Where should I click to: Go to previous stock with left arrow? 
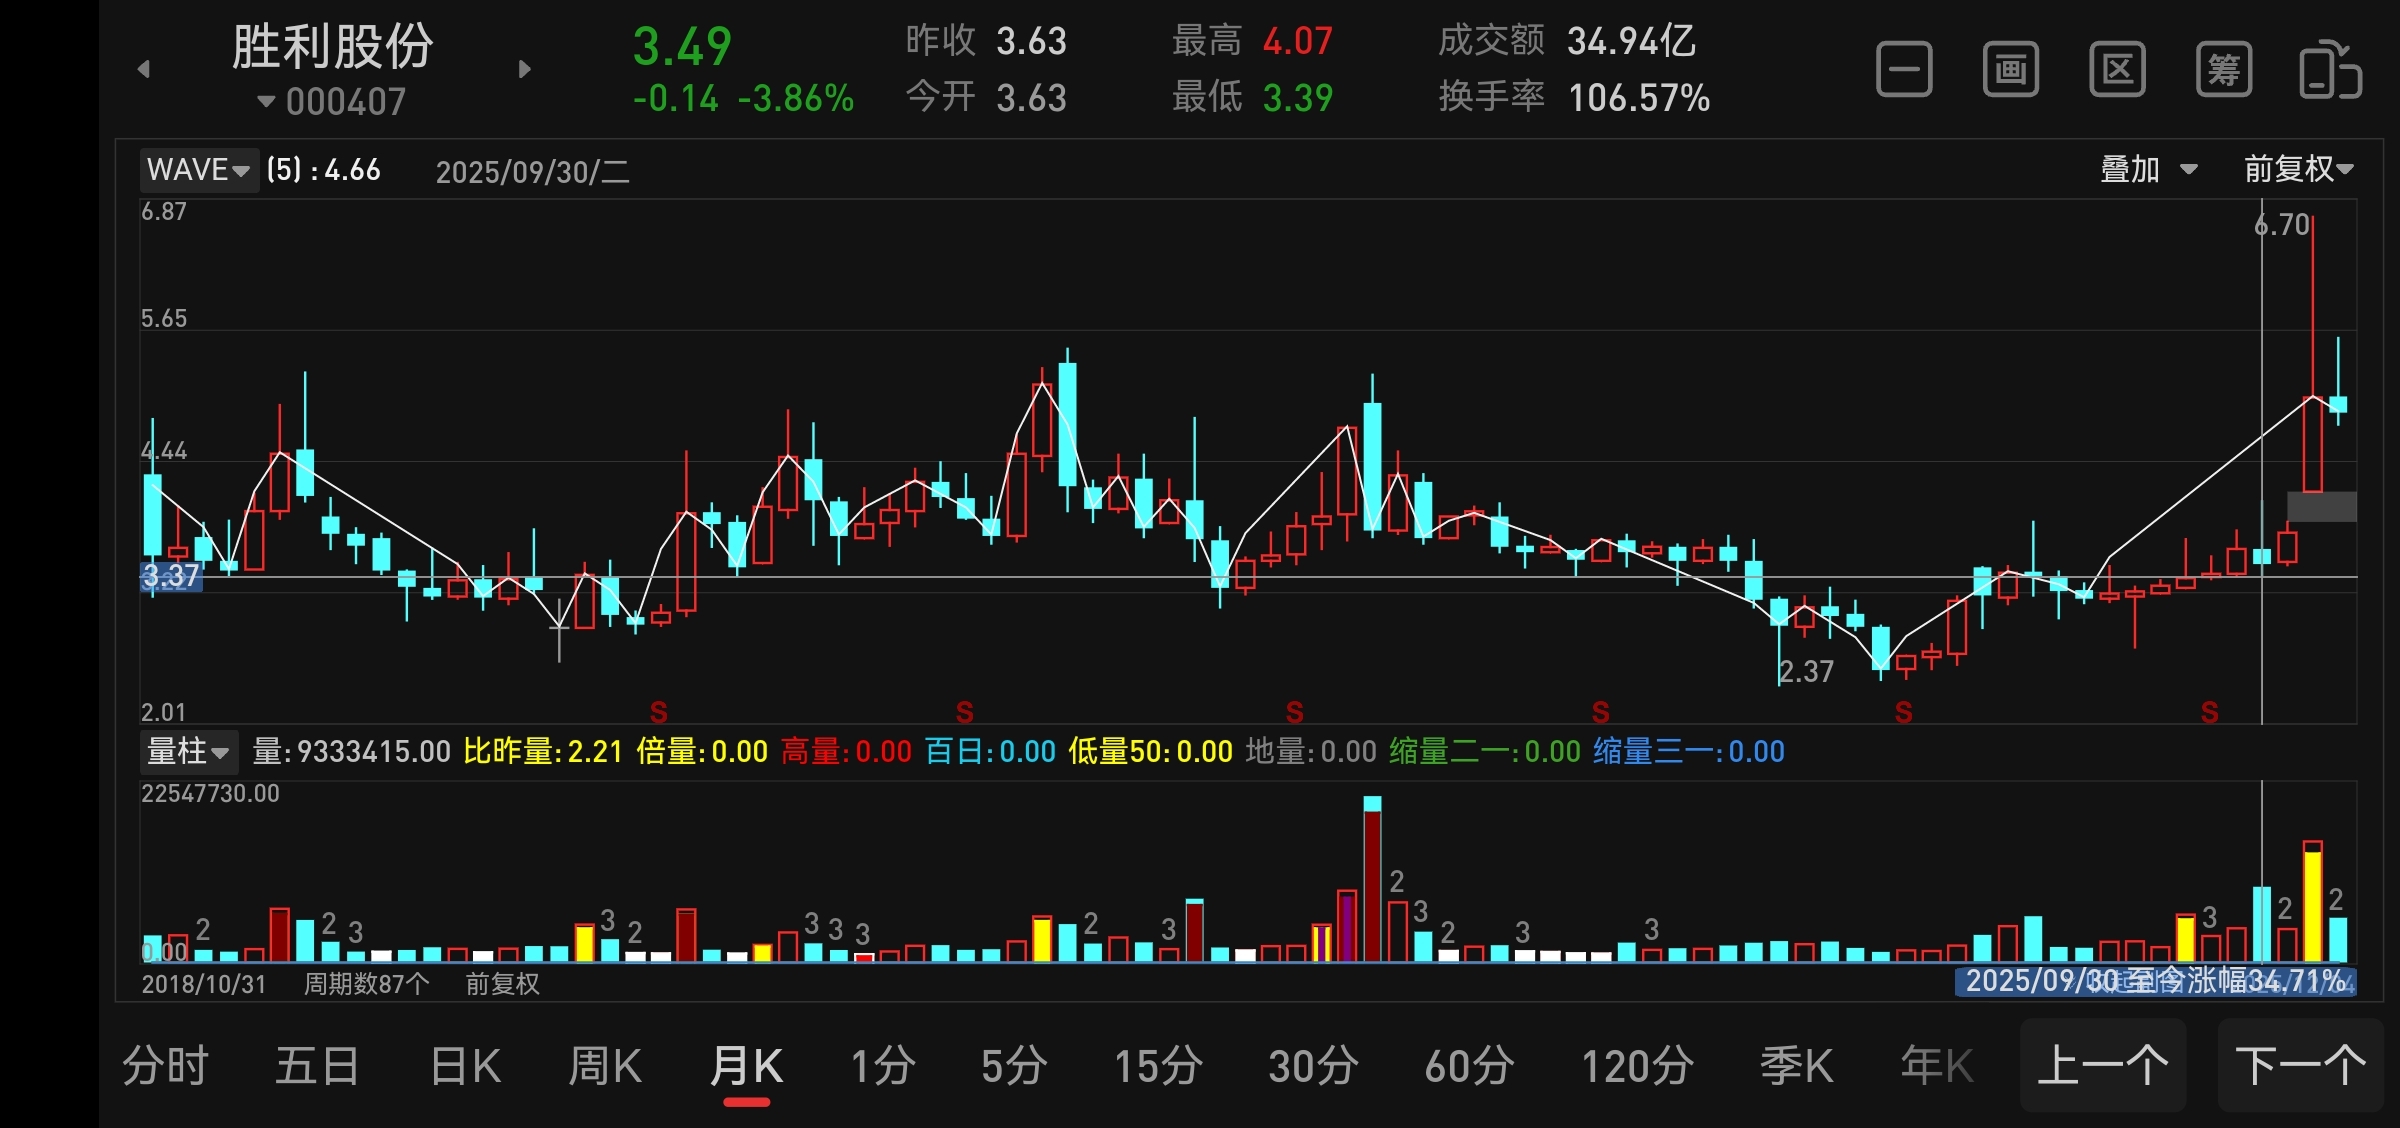tap(144, 69)
